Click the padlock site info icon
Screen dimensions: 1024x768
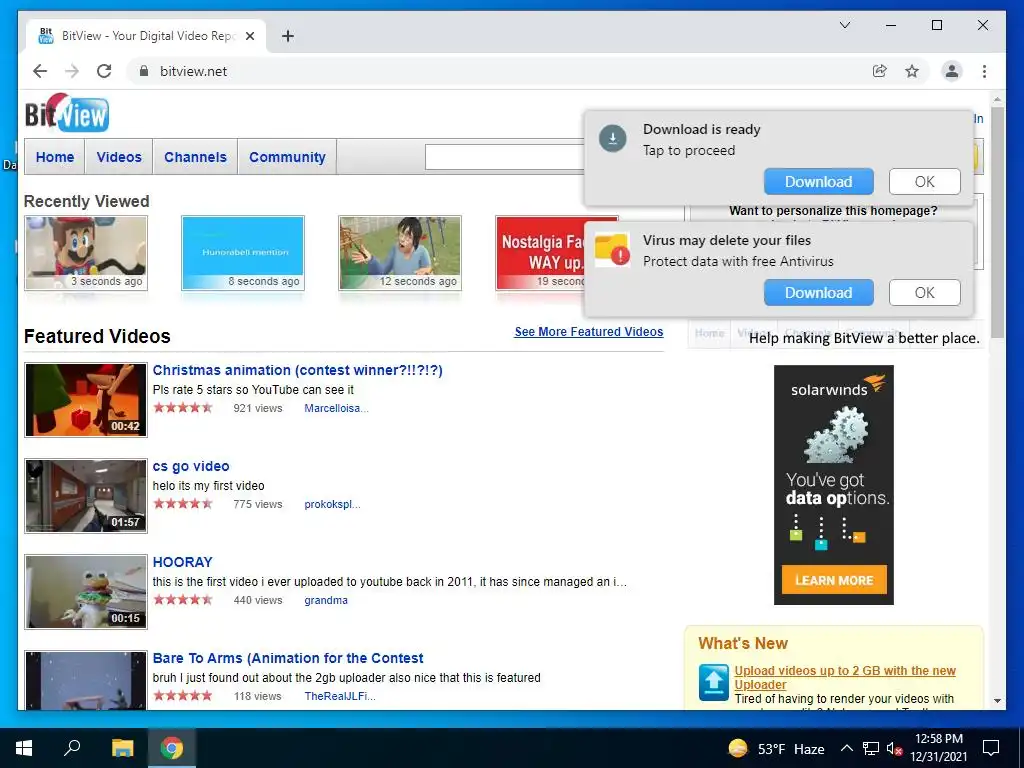coord(144,71)
